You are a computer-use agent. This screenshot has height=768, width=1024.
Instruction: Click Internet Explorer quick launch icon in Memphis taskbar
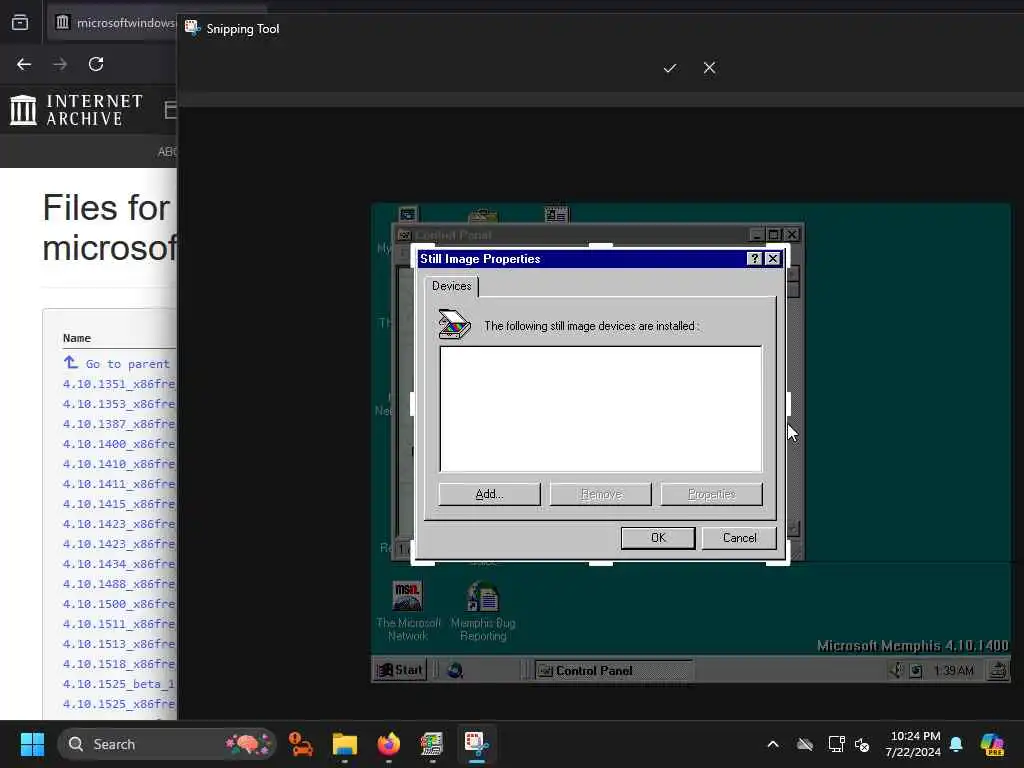click(455, 670)
